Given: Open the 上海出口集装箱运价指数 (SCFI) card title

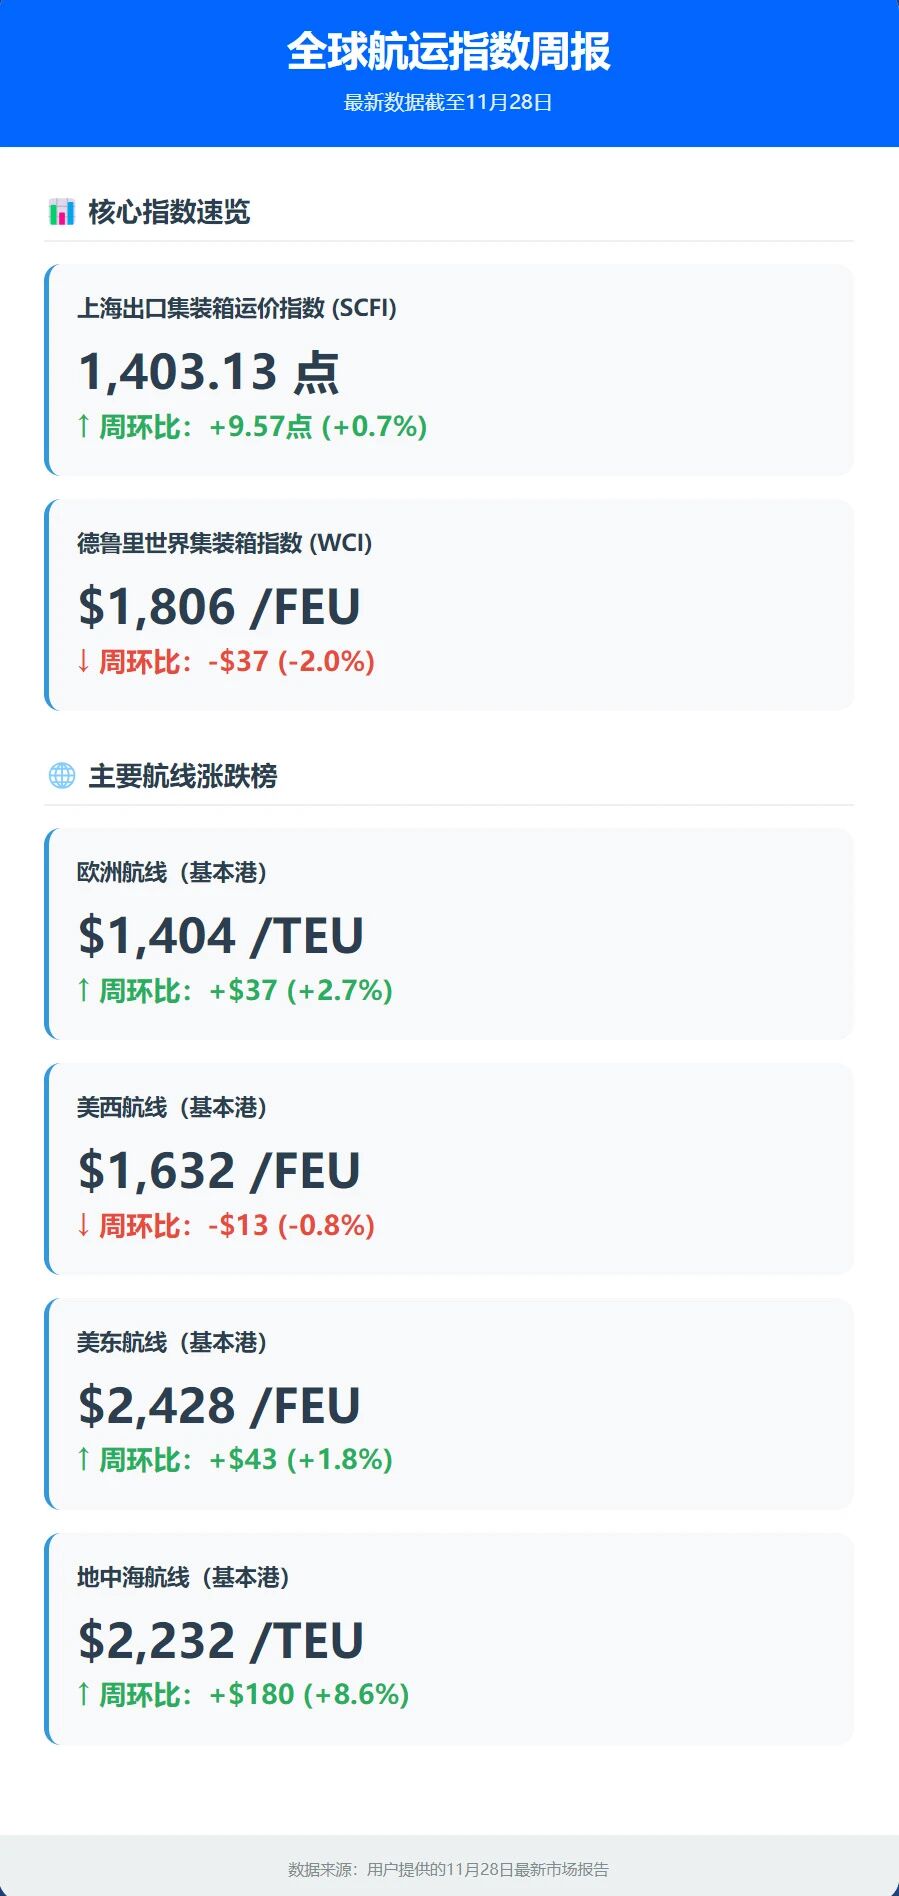Looking at the screenshot, I should (x=237, y=308).
